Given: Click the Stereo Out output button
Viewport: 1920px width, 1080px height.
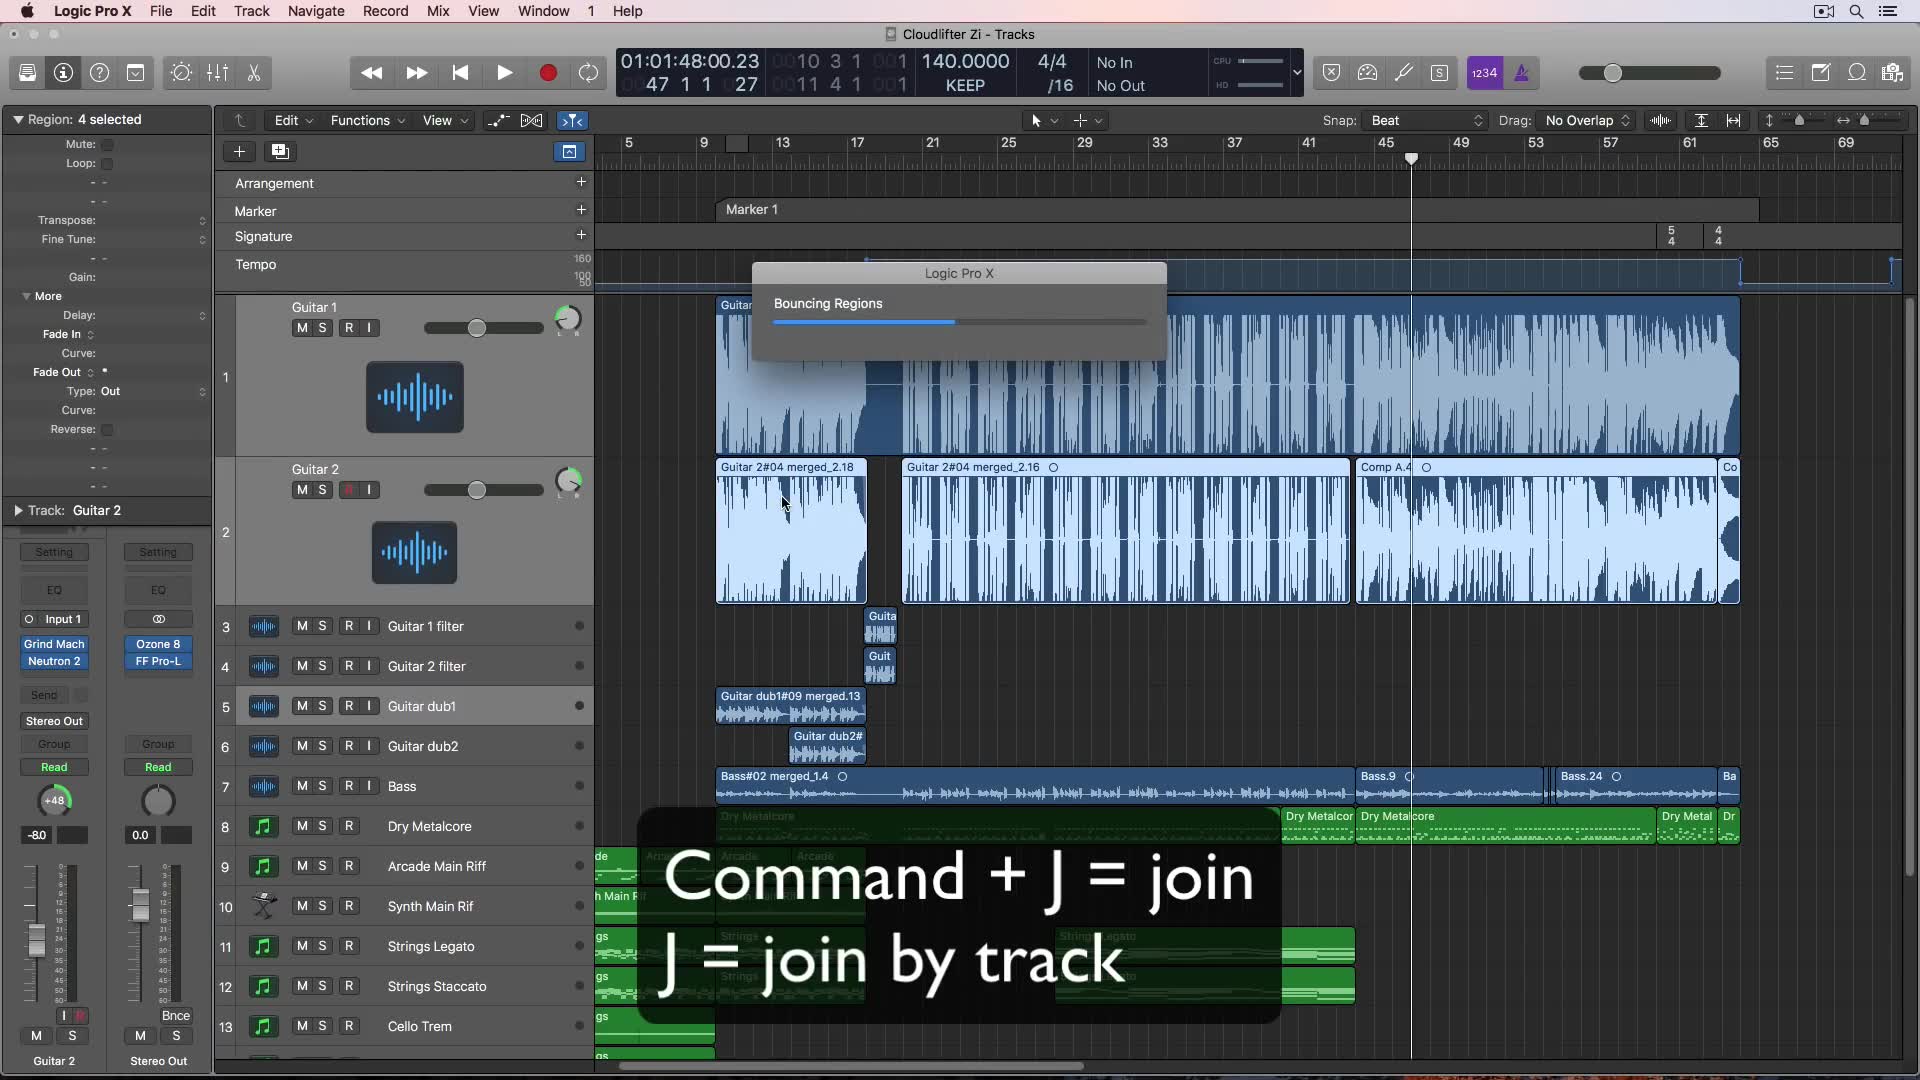Looking at the screenshot, I should 54,721.
